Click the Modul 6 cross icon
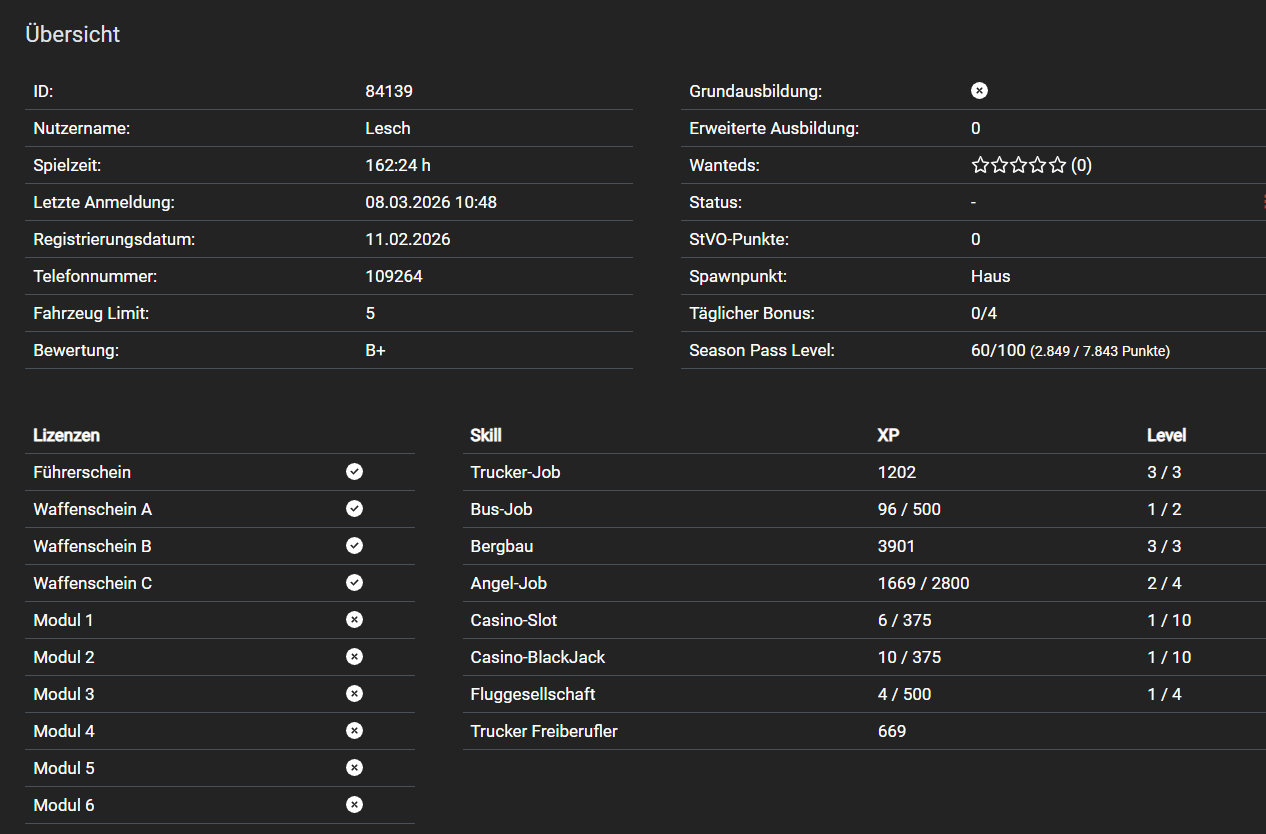 click(x=354, y=805)
